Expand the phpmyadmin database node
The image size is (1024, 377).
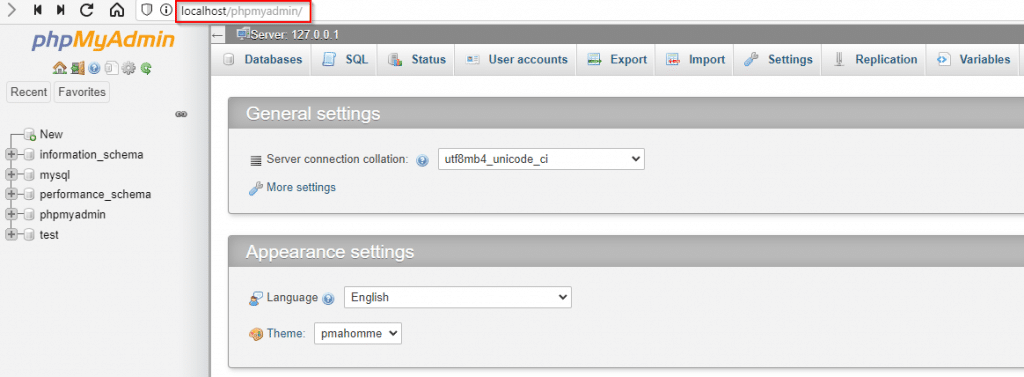[x=10, y=214]
